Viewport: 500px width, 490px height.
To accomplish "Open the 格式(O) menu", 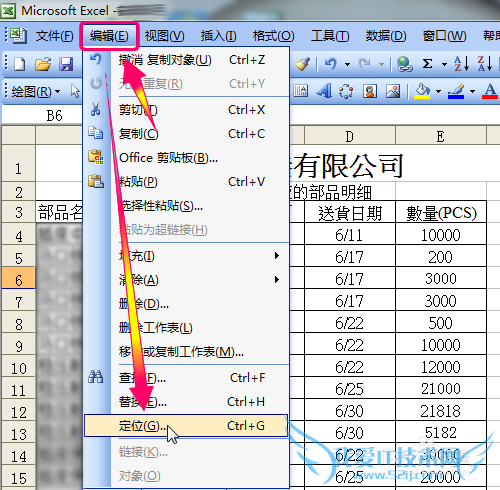I will point(274,36).
